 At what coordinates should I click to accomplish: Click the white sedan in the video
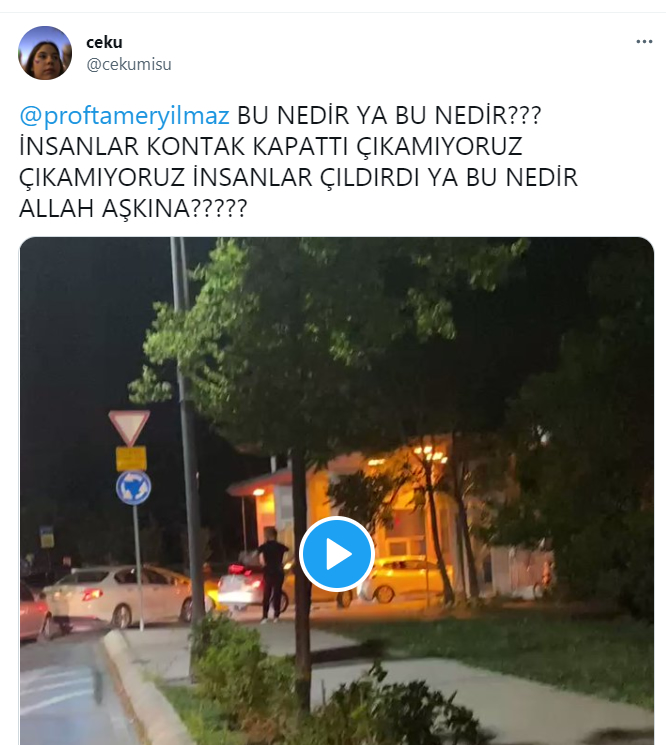[x=121, y=595]
